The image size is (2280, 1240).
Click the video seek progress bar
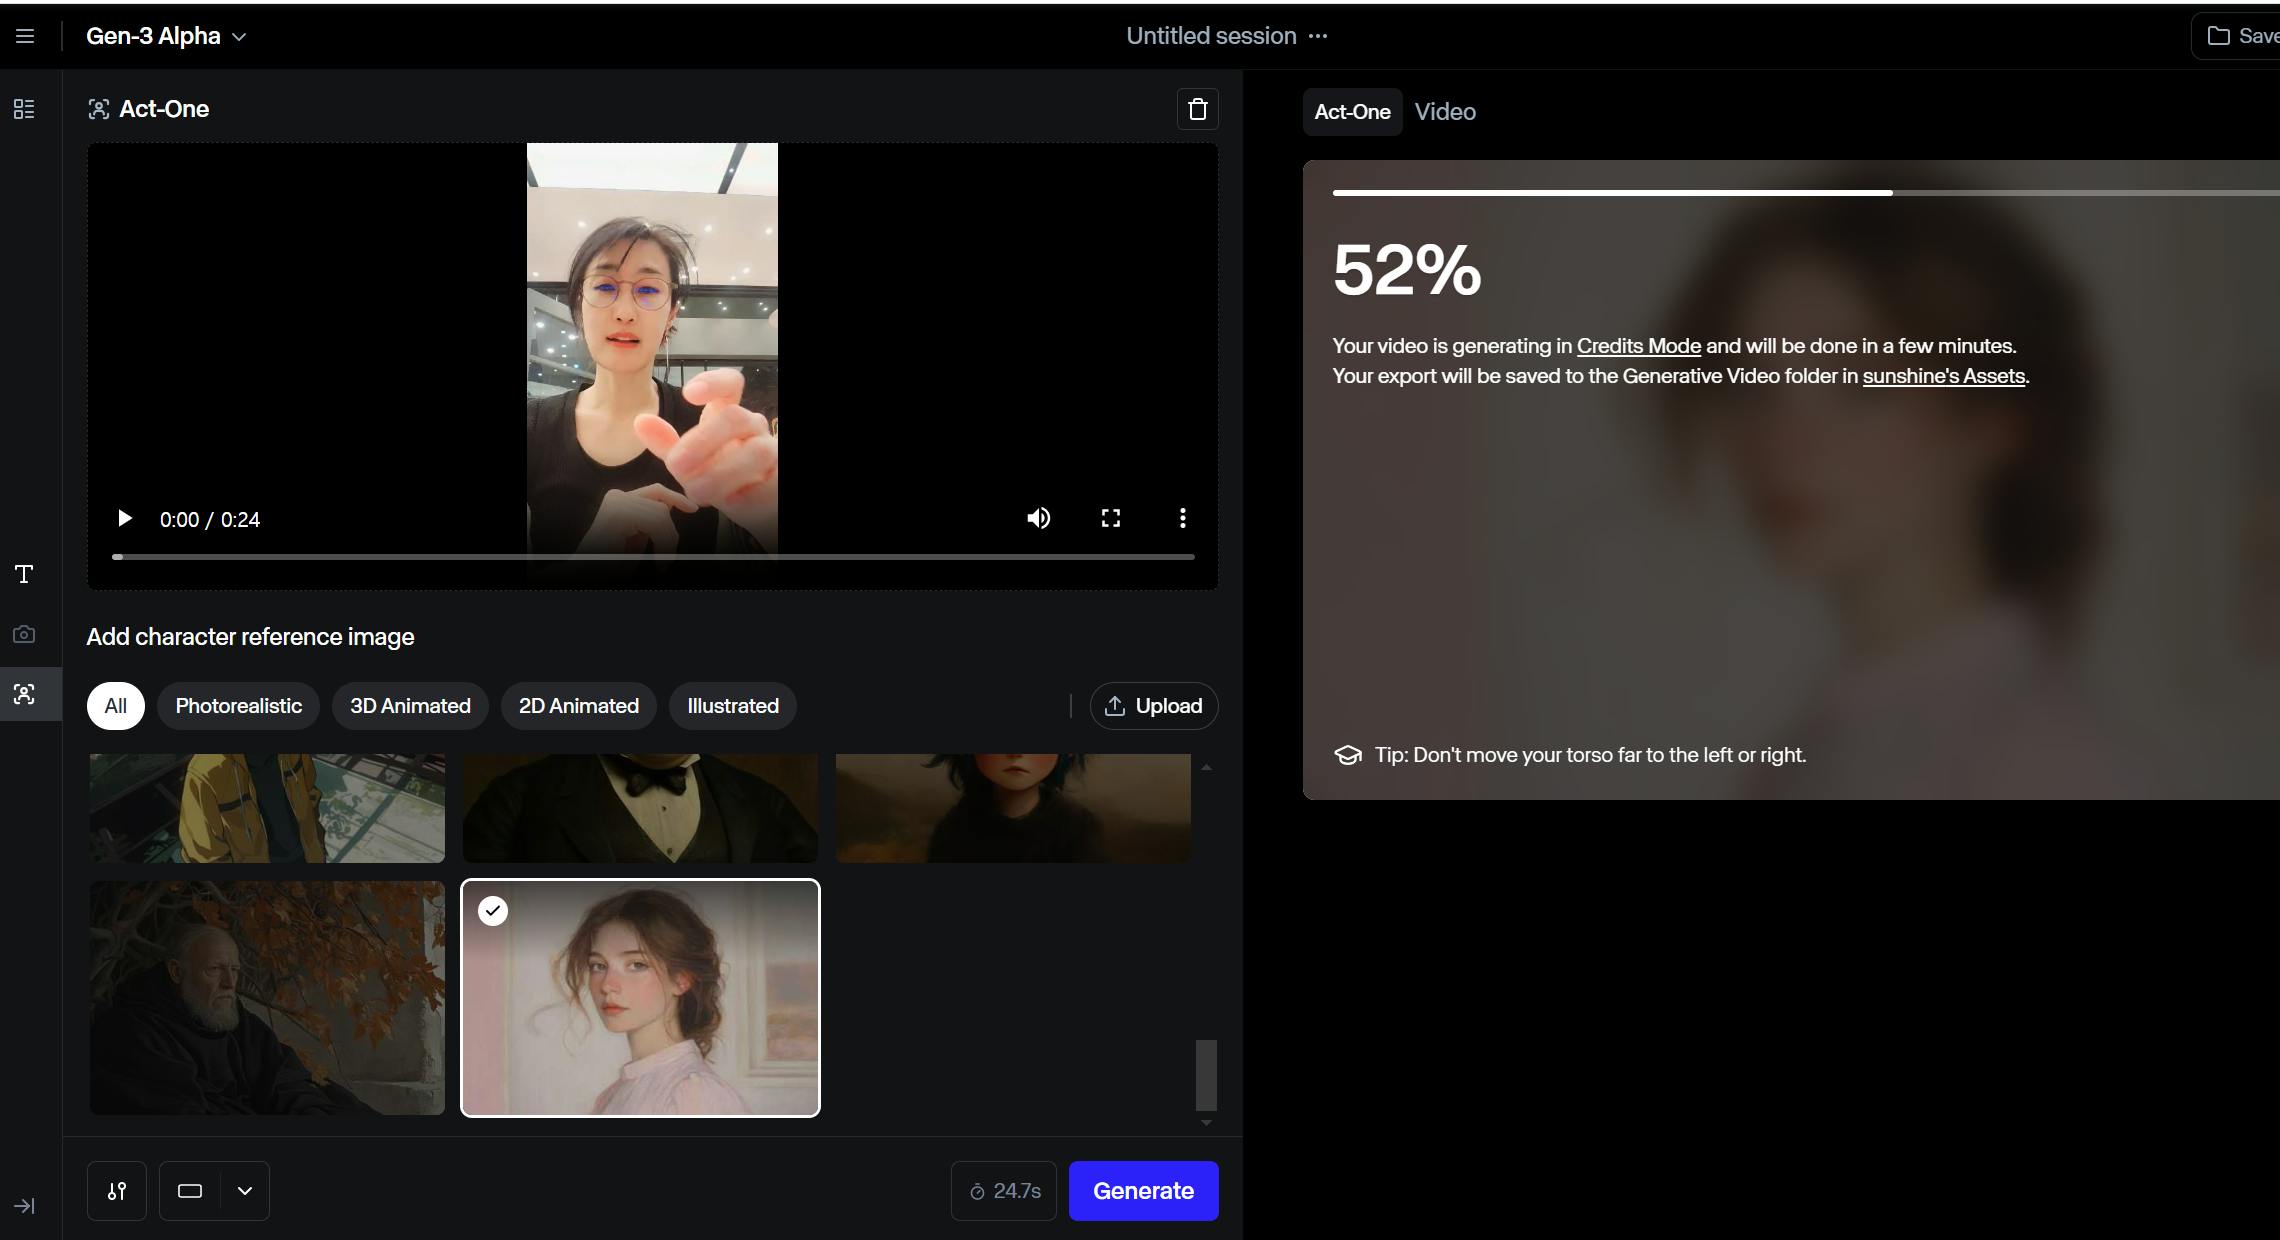[x=653, y=556]
